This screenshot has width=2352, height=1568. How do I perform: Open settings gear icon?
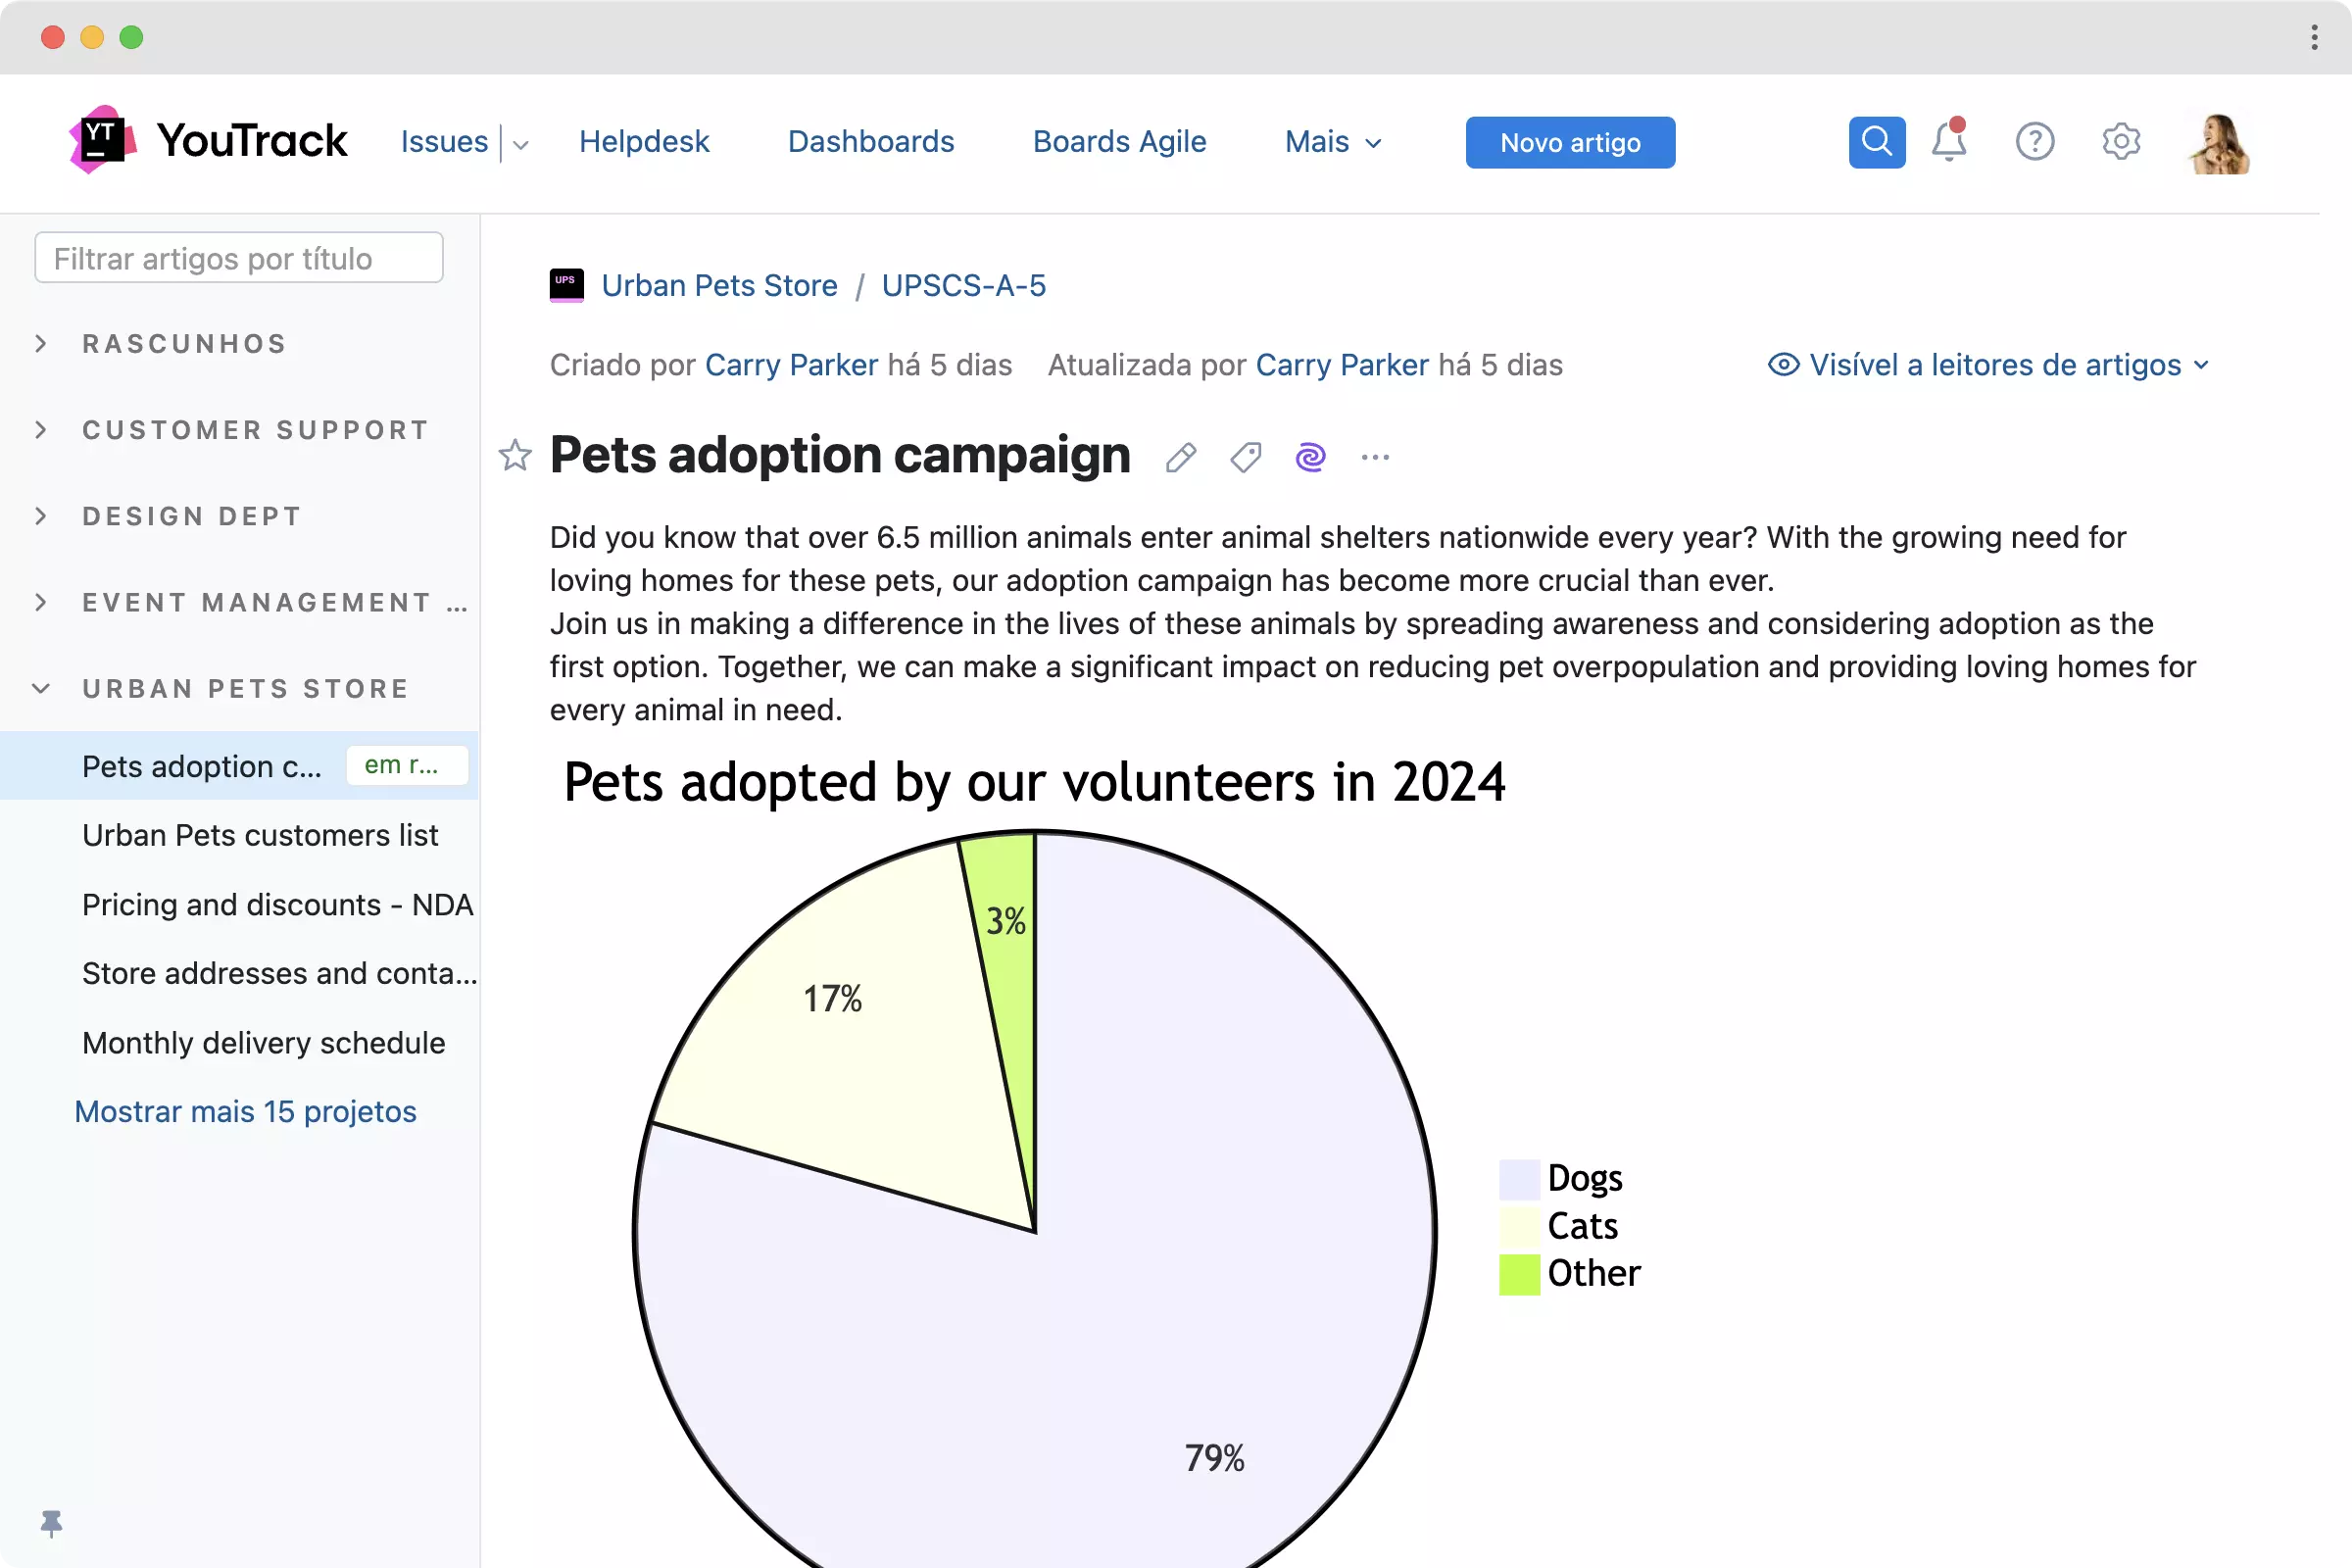(x=2120, y=142)
